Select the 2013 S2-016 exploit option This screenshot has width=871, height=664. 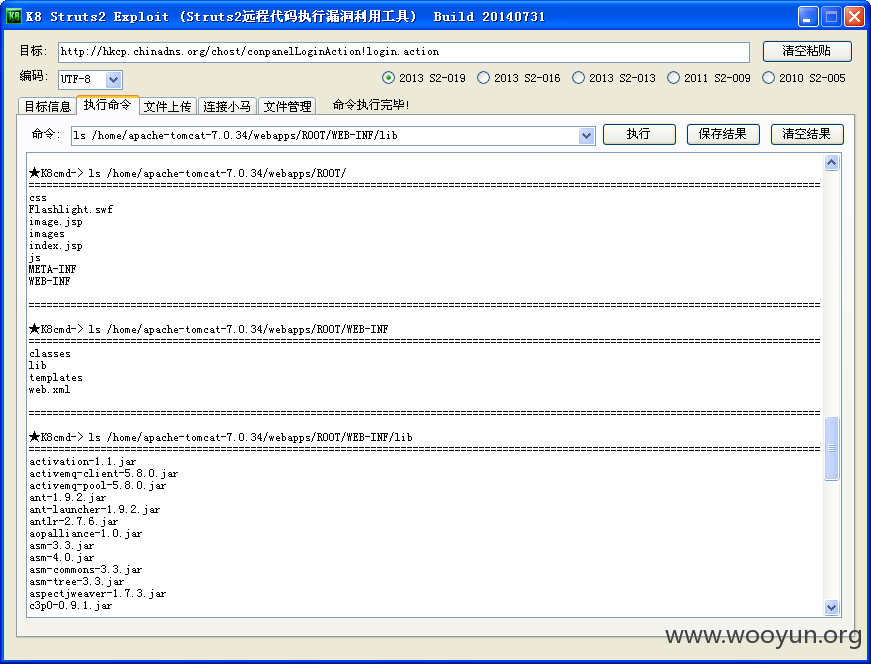[x=519, y=78]
